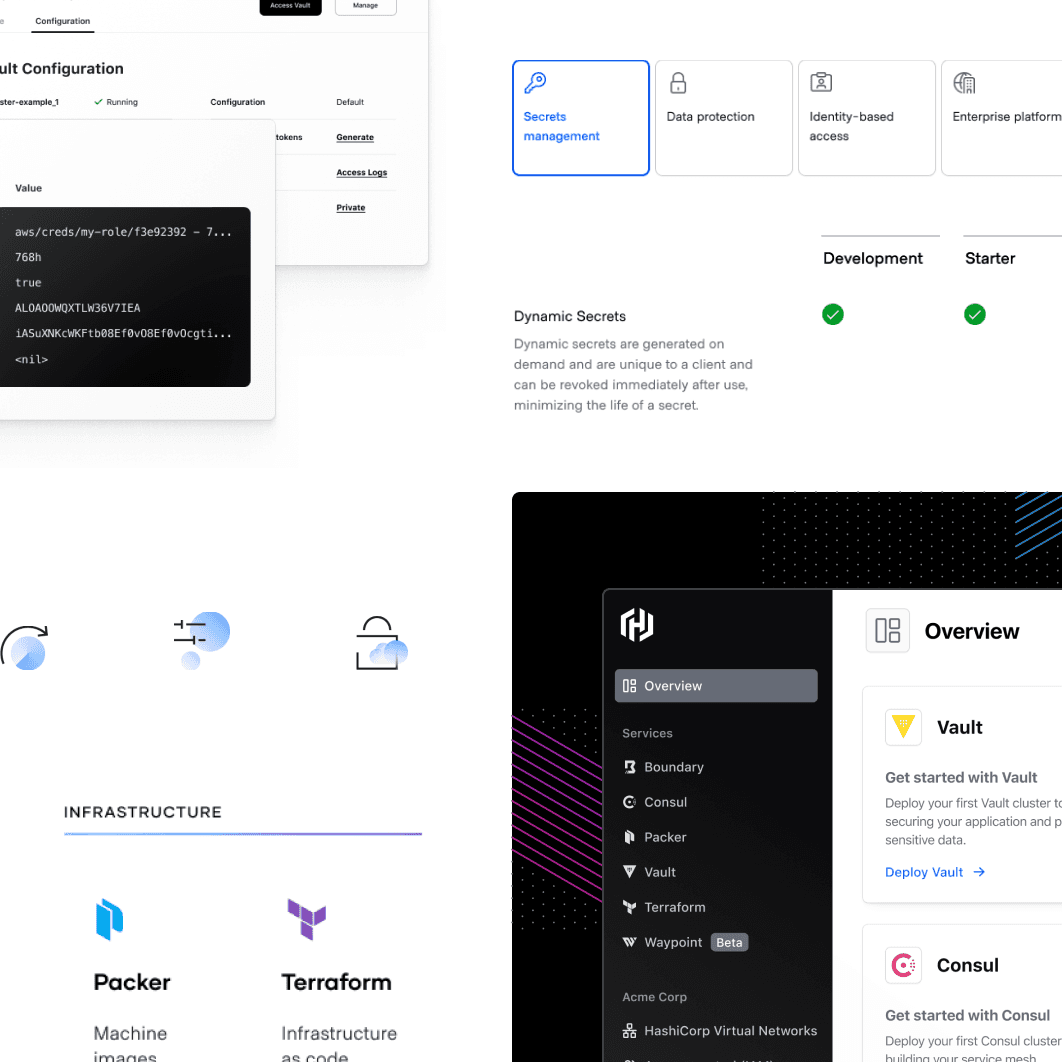Click the Beta badge next to Waypoint
The image size is (1062, 1062).
(x=729, y=942)
